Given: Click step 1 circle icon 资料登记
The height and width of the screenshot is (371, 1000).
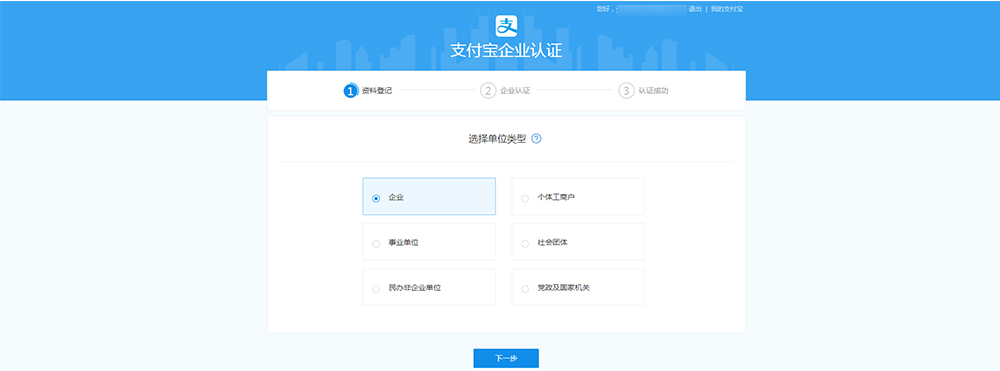Looking at the screenshot, I should tap(350, 91).
